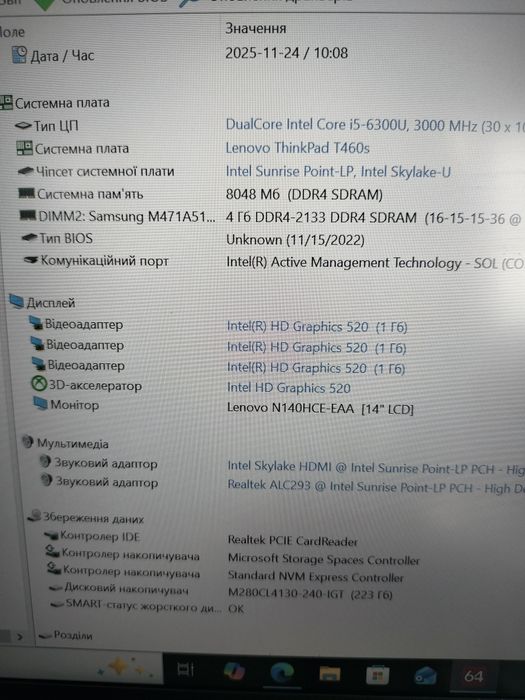Open the Intel Sunrise Point-LP, Intel Skylake-U link

338,171
